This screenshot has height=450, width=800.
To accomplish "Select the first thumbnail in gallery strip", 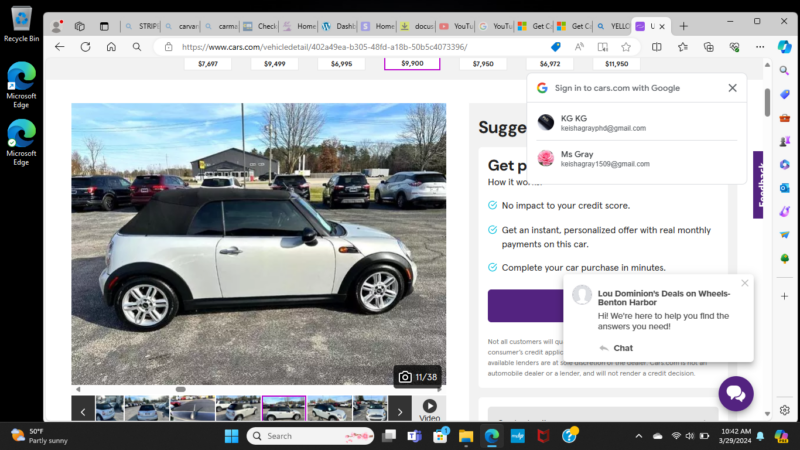I will tap(110, 409).
